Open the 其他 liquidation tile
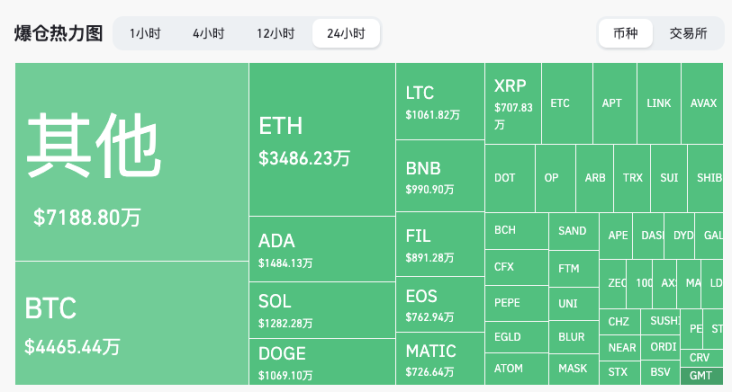Screen dimensions: 732x392 tap(132, 162)
